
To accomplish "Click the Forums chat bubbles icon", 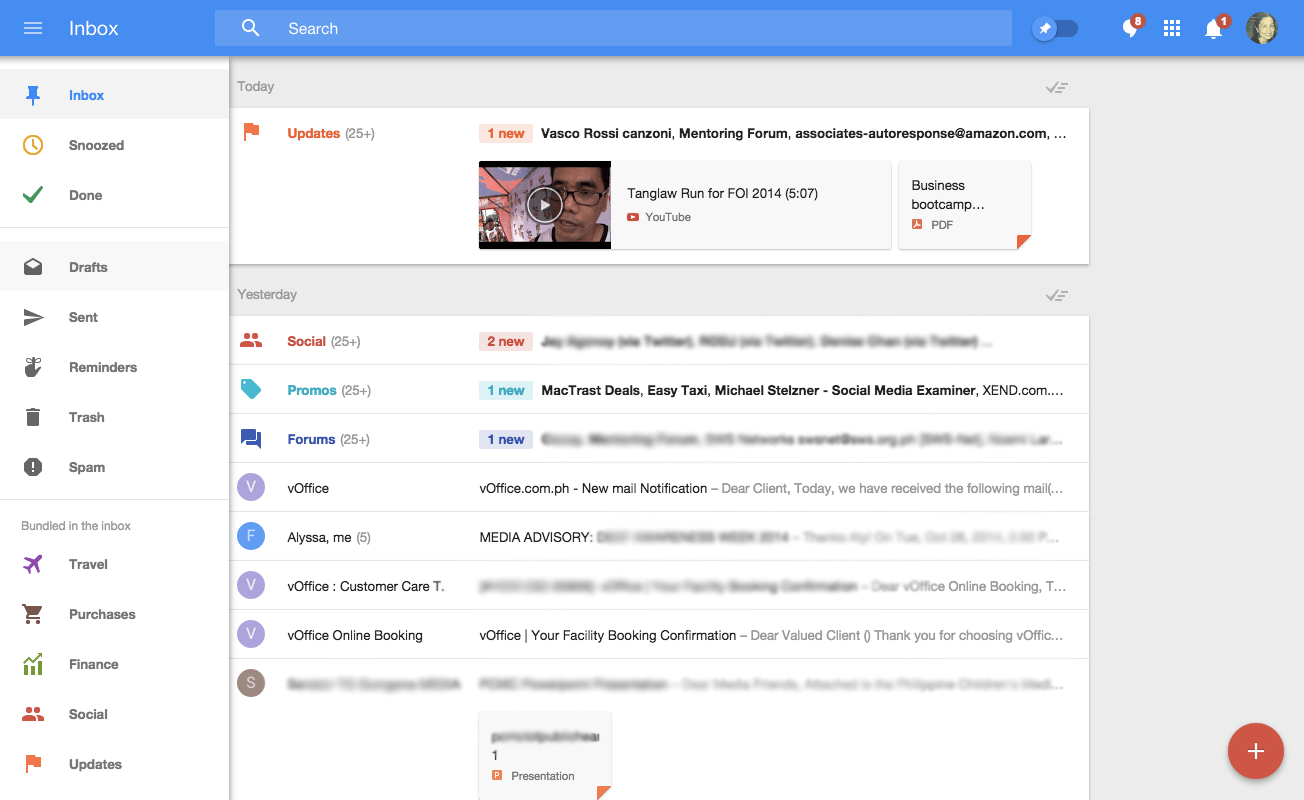I will (251, 439).
